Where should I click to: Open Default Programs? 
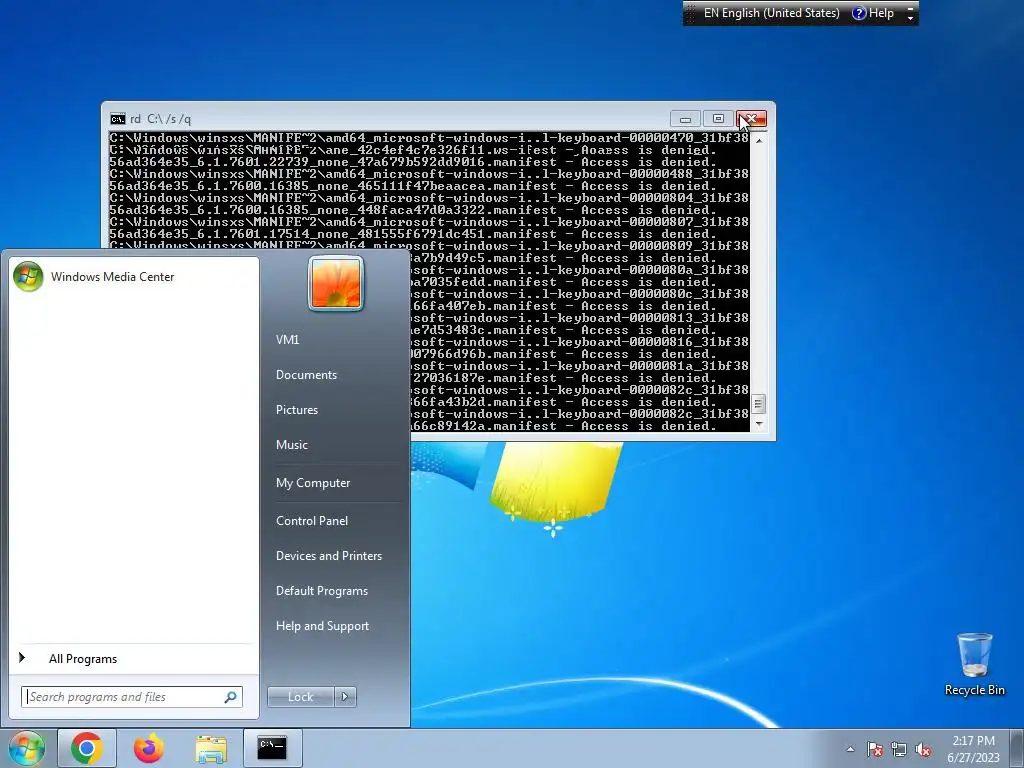(x=321, y=591)
